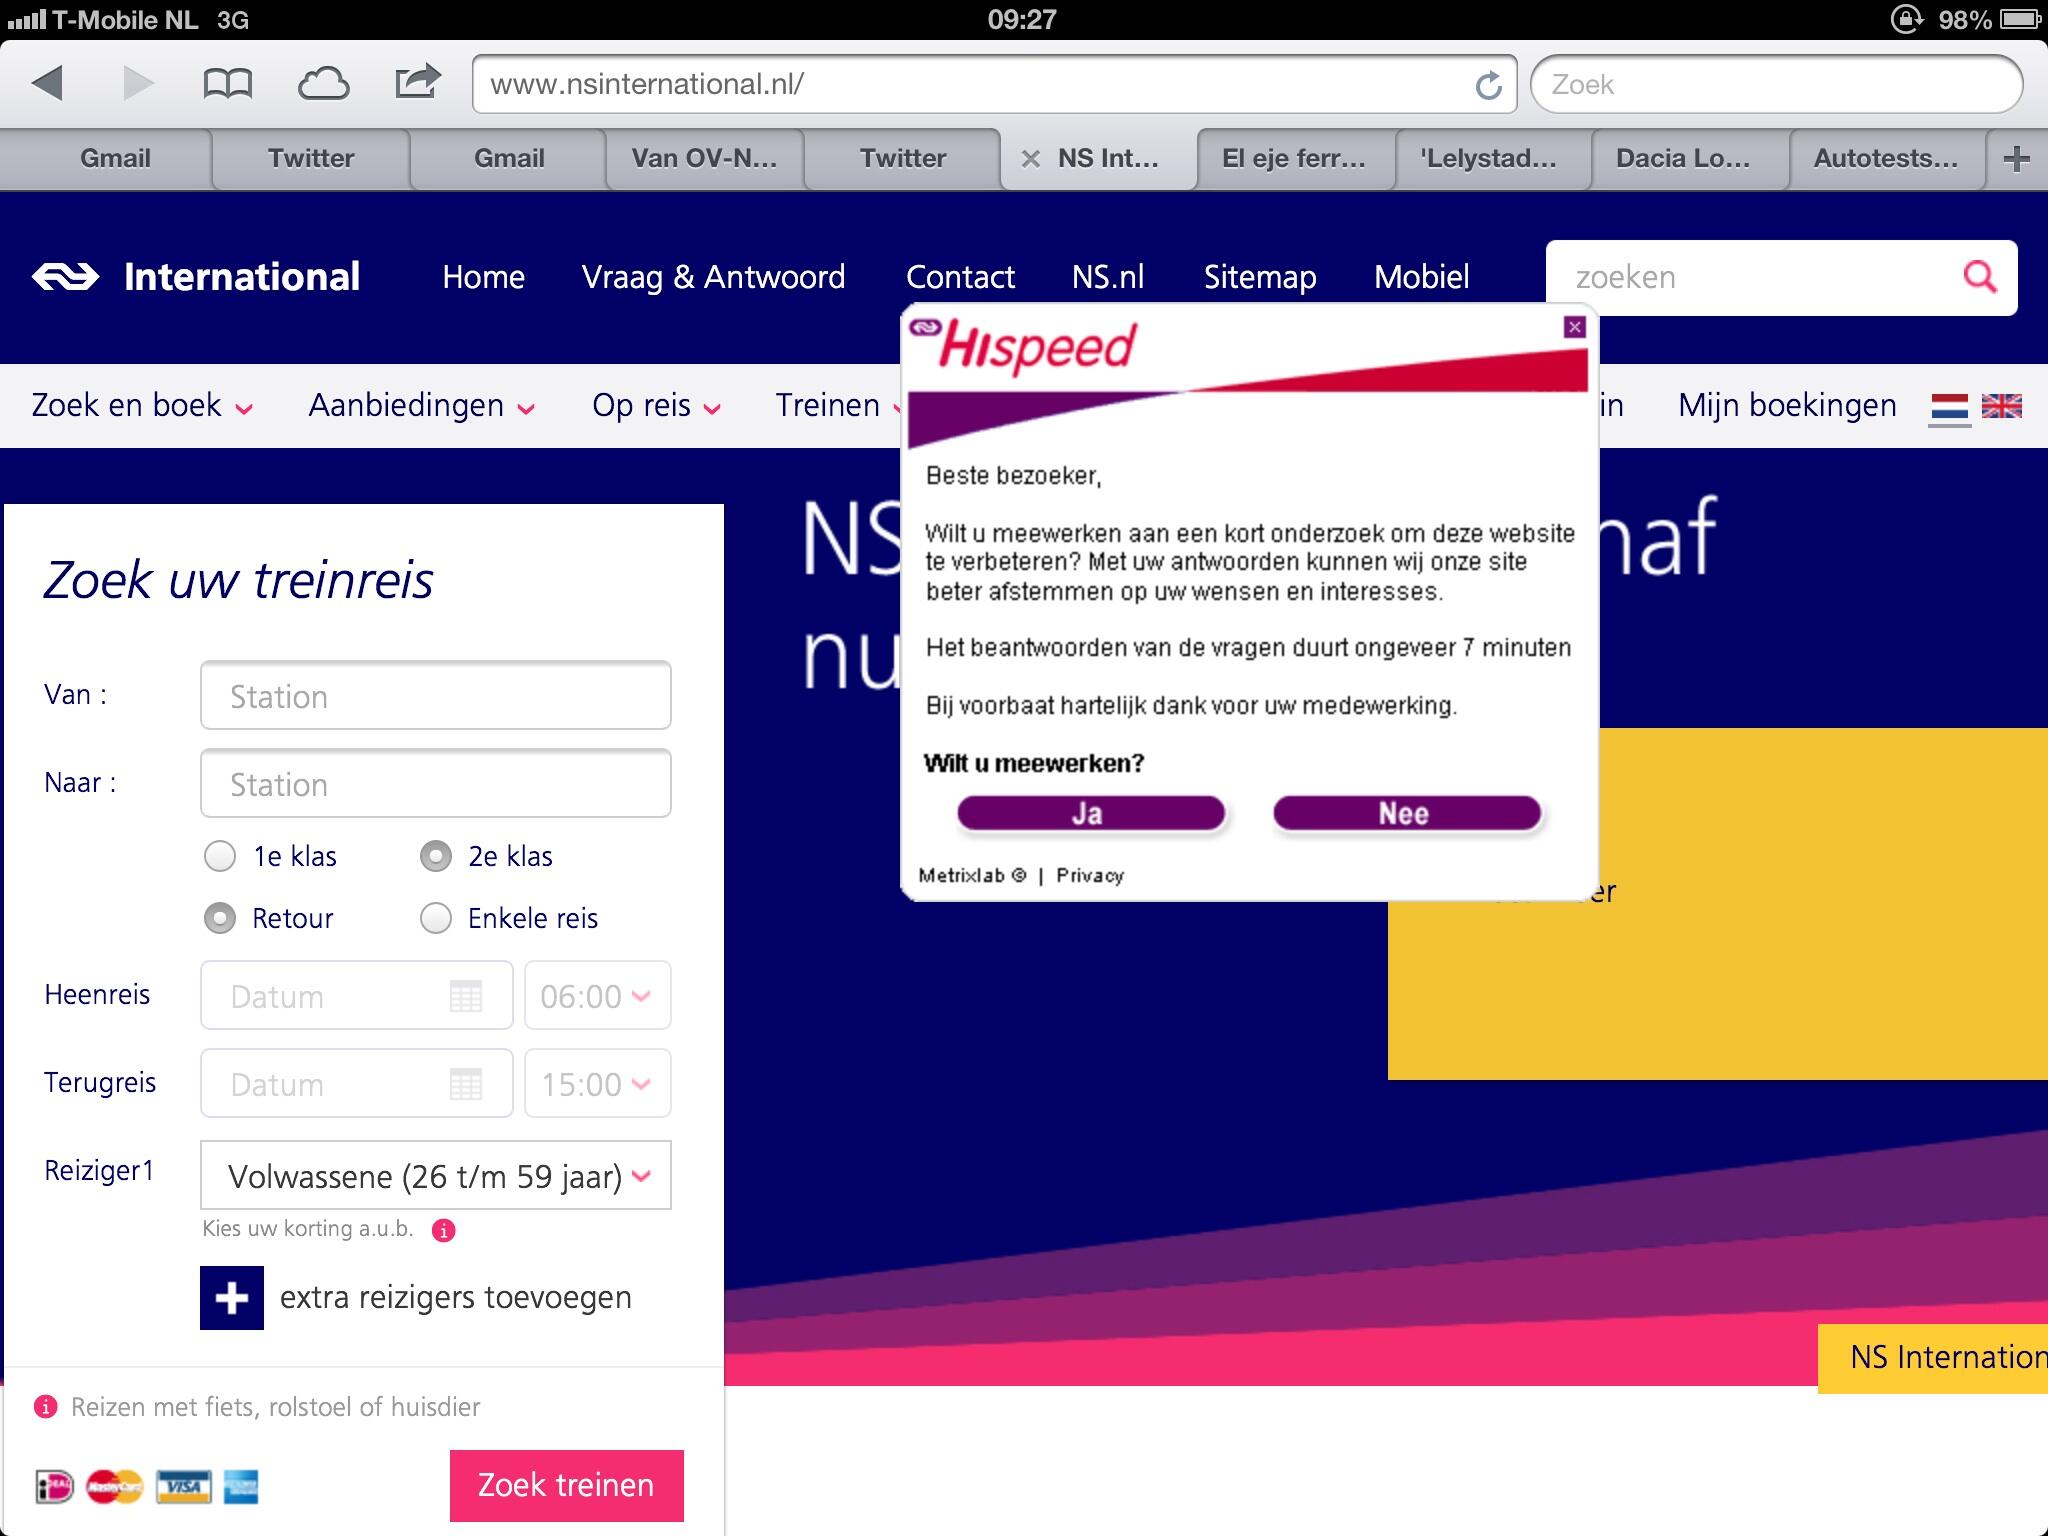
Task: Open Mobiel in the top navigation
Action: 1422,277
